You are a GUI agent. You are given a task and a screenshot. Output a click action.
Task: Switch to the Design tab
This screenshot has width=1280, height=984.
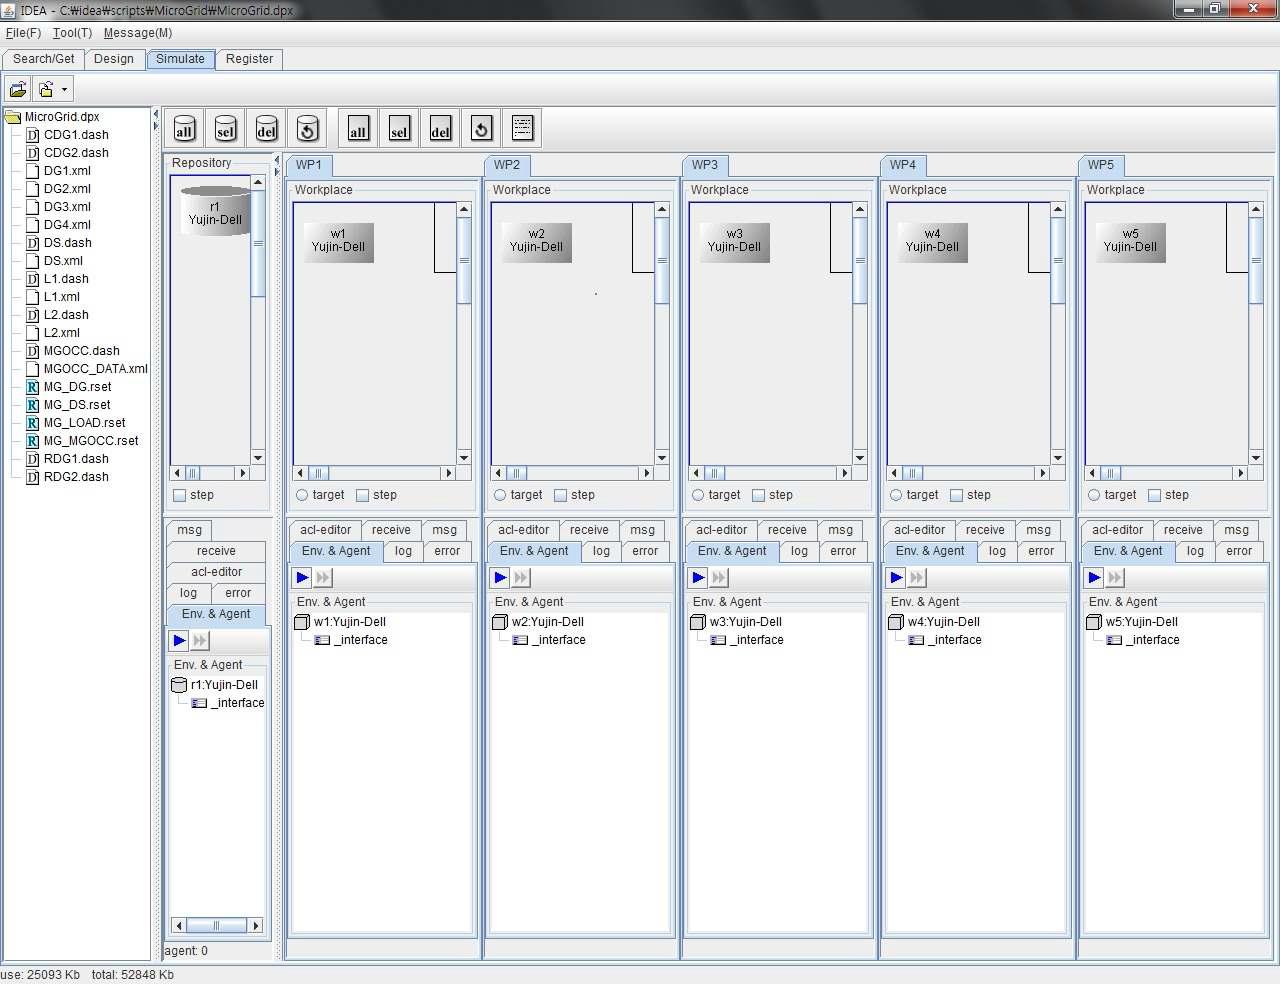[114, 59]
